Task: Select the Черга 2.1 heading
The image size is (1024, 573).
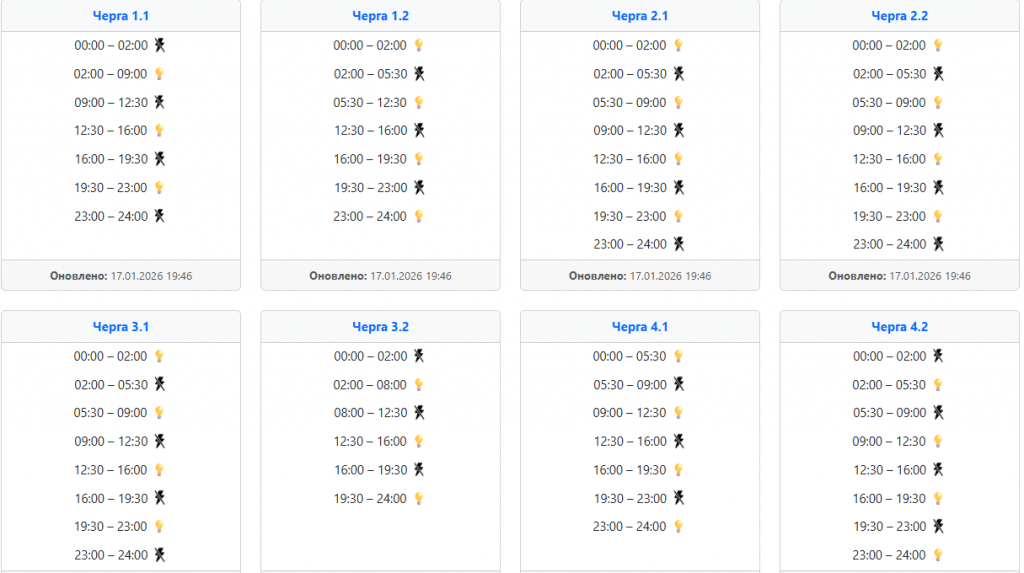Action: (640, 16)
